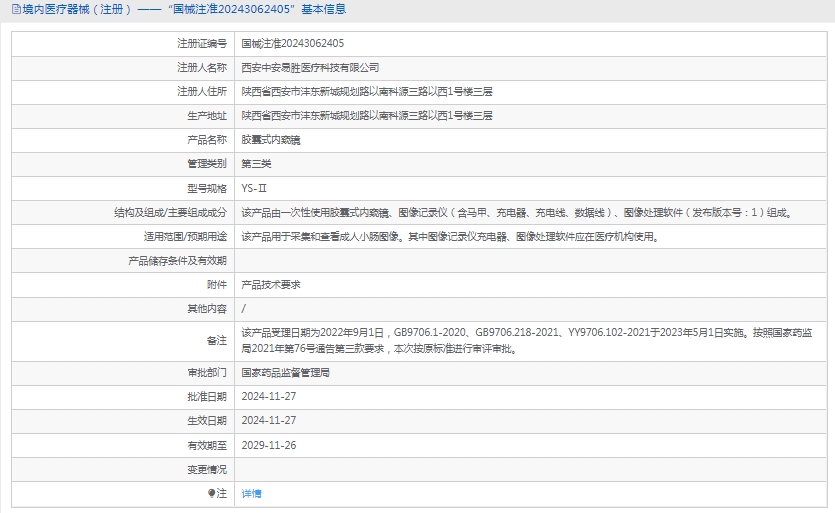Click the approval department 国家药品监督管理局
This screenshot has height=513, width=835.
coord(285,372)
